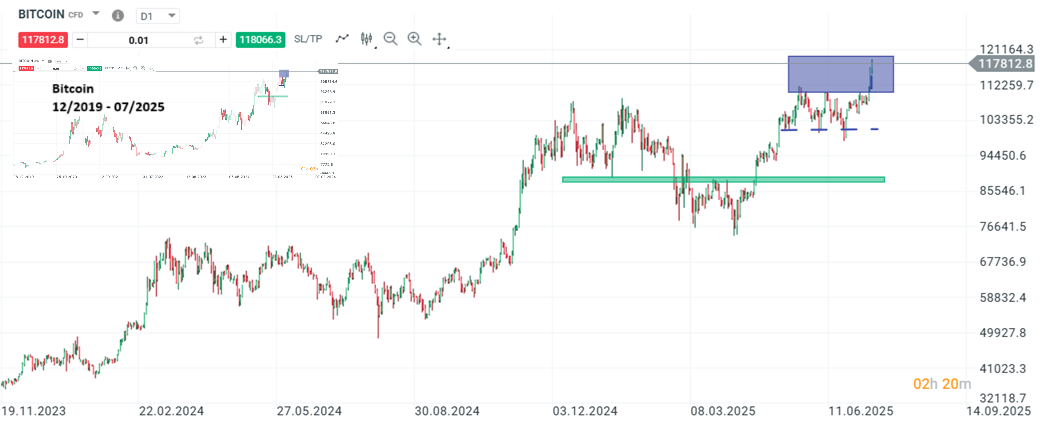Select the candlestick chart type icon
The width and height of the screenshot is (1061, 421).
click(x=367, y=39)
